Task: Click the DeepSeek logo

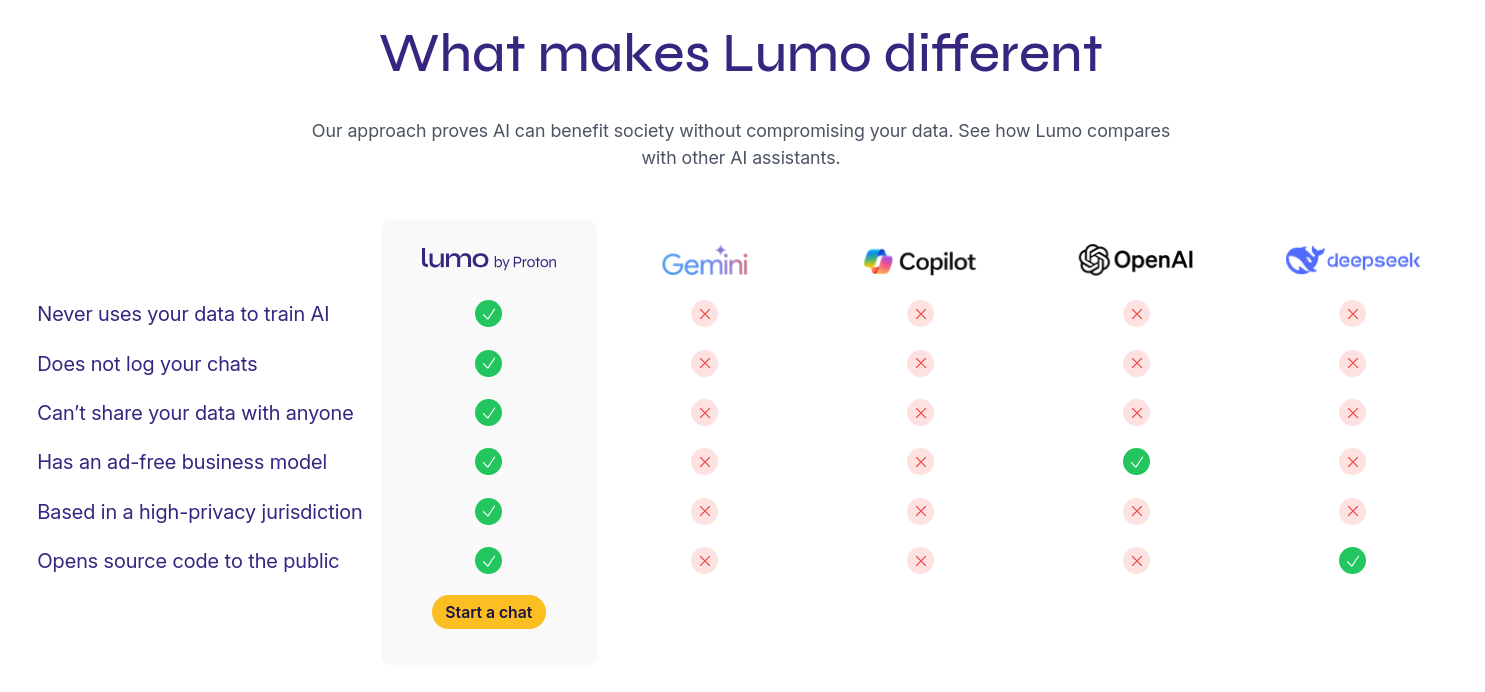Action: pos(1352,260)
